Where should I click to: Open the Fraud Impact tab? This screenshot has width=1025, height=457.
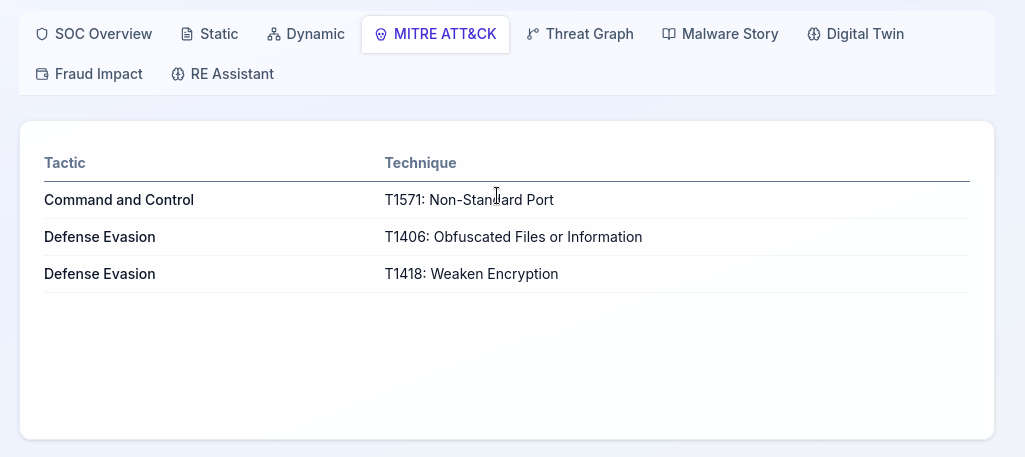click(x=89, y=74)
